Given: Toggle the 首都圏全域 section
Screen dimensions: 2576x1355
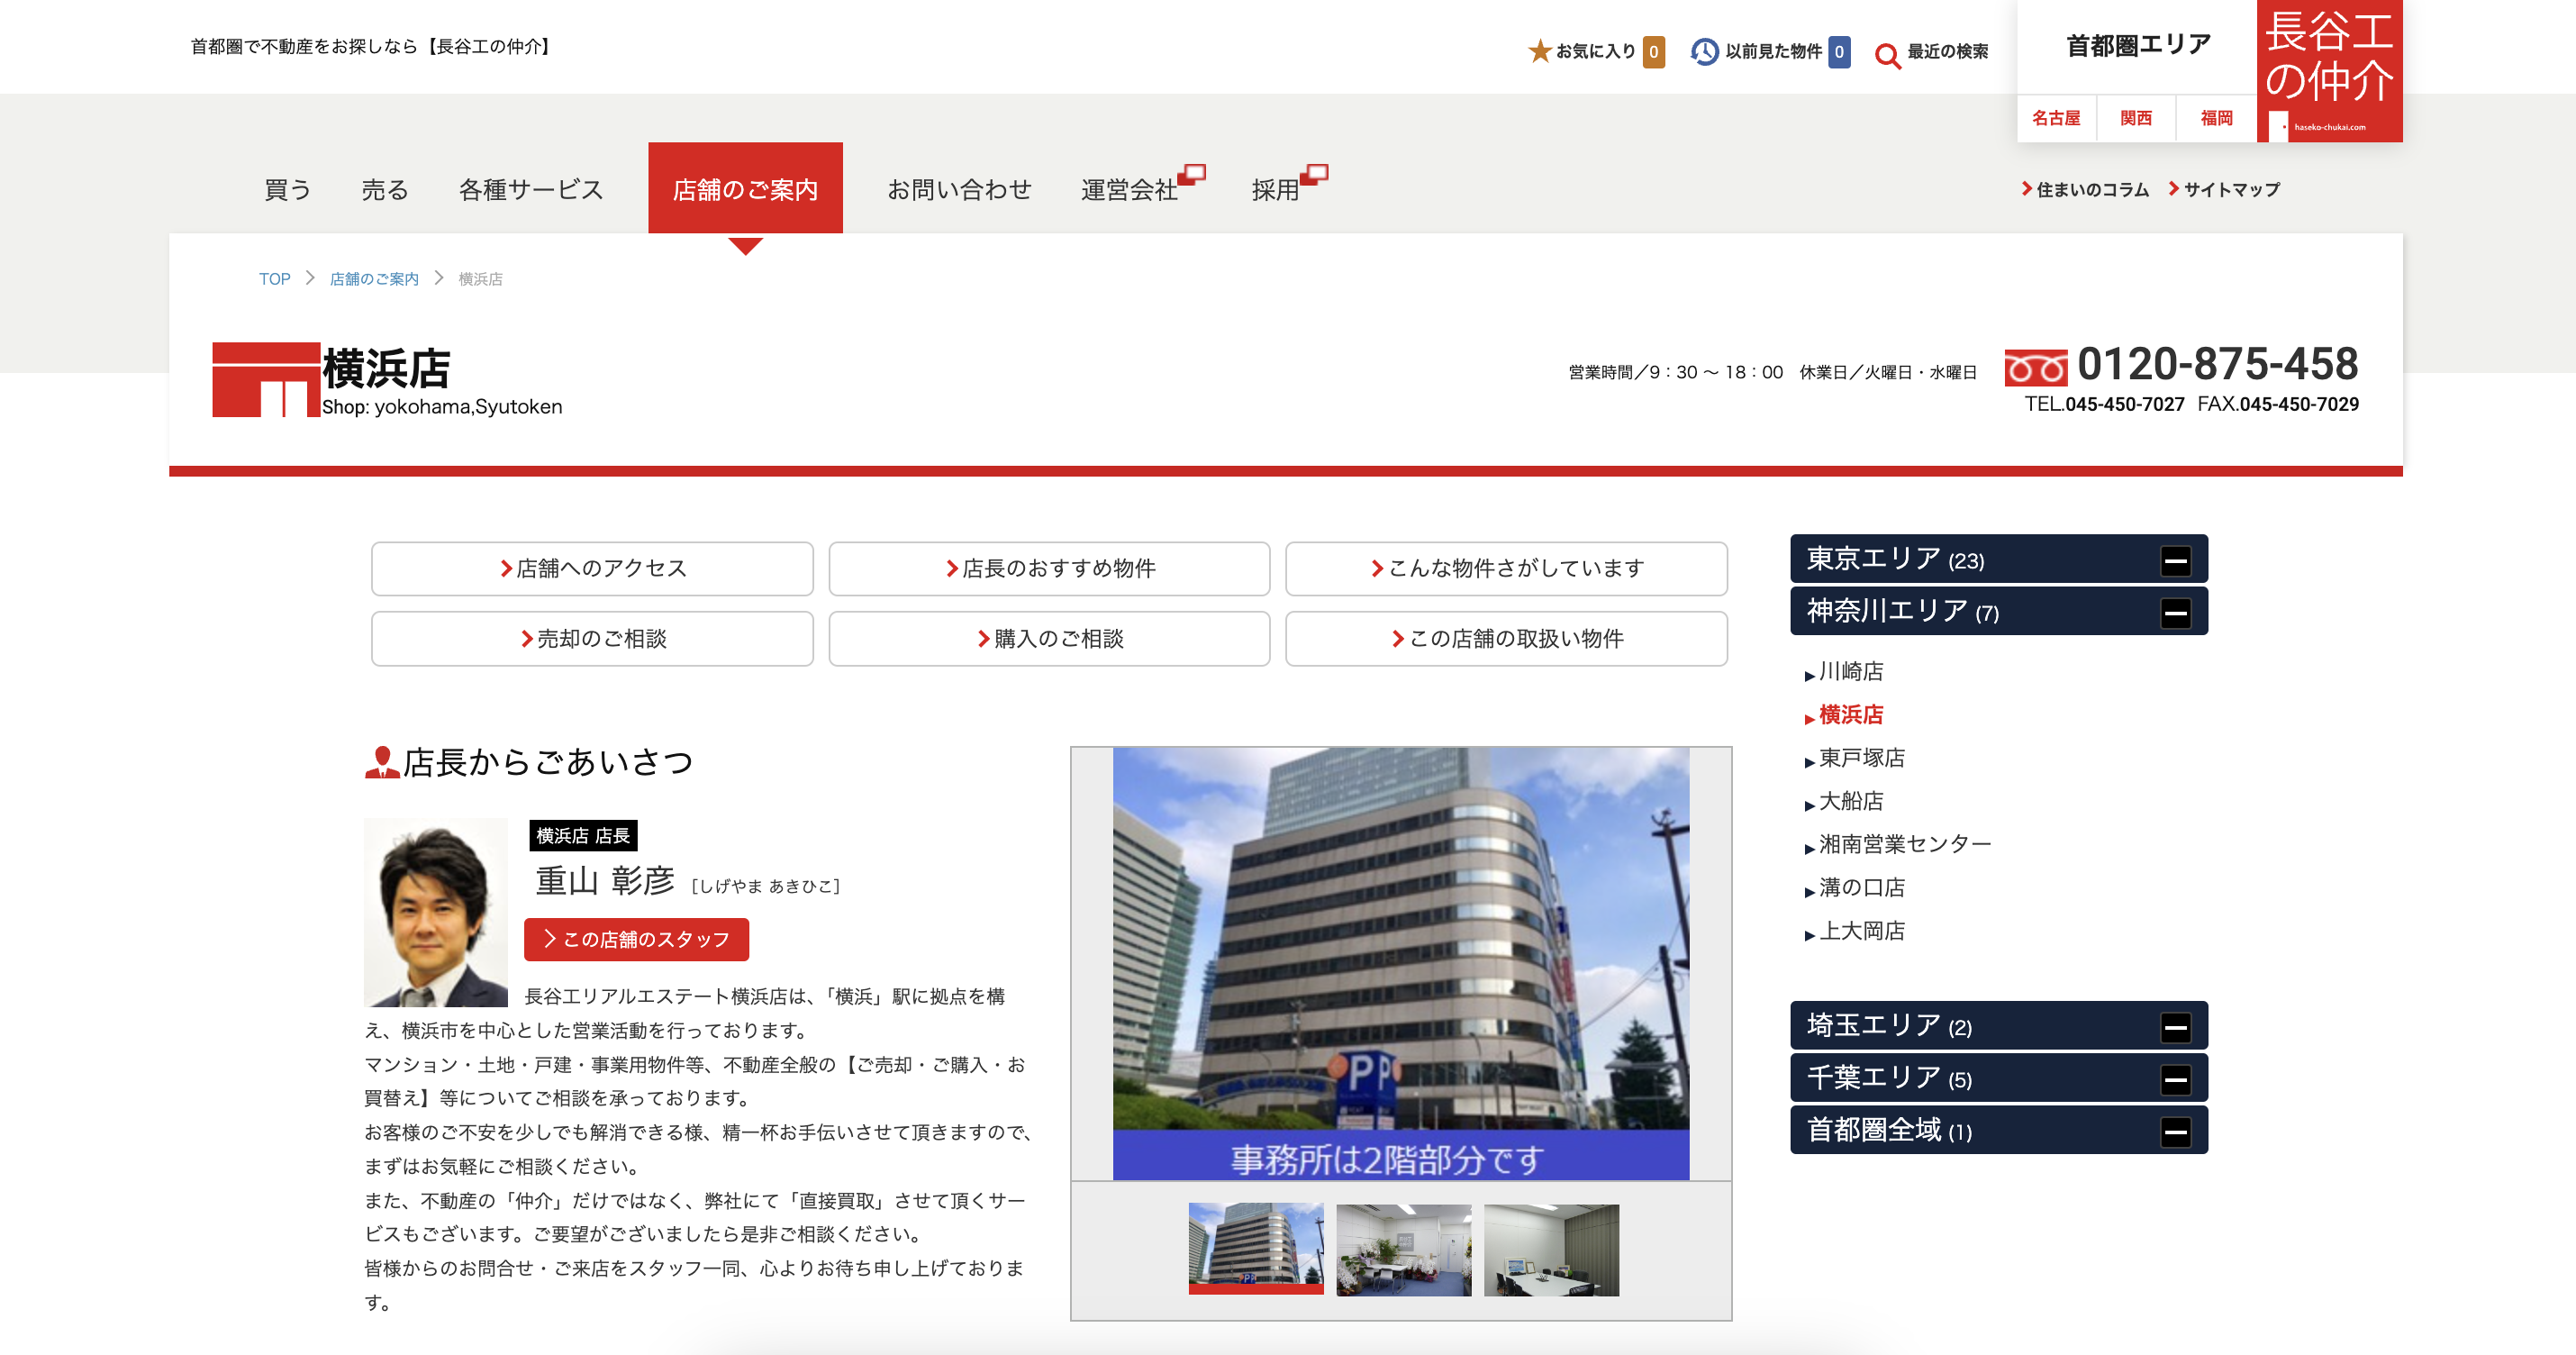Looking at the screenshot, I should pyautogui.click(x=2175, y=1132).
